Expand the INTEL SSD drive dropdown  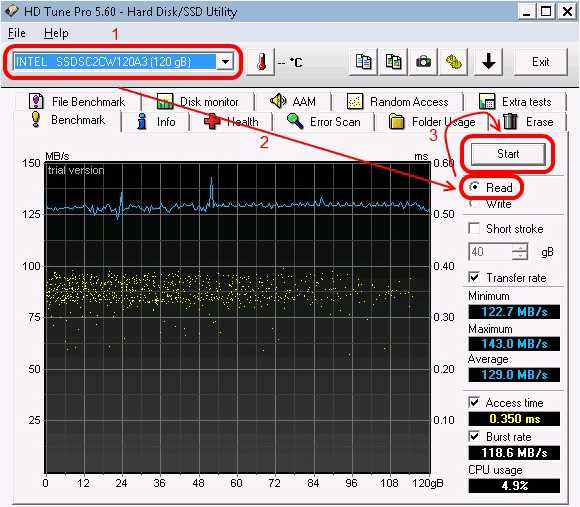click(x=225, y=62)
